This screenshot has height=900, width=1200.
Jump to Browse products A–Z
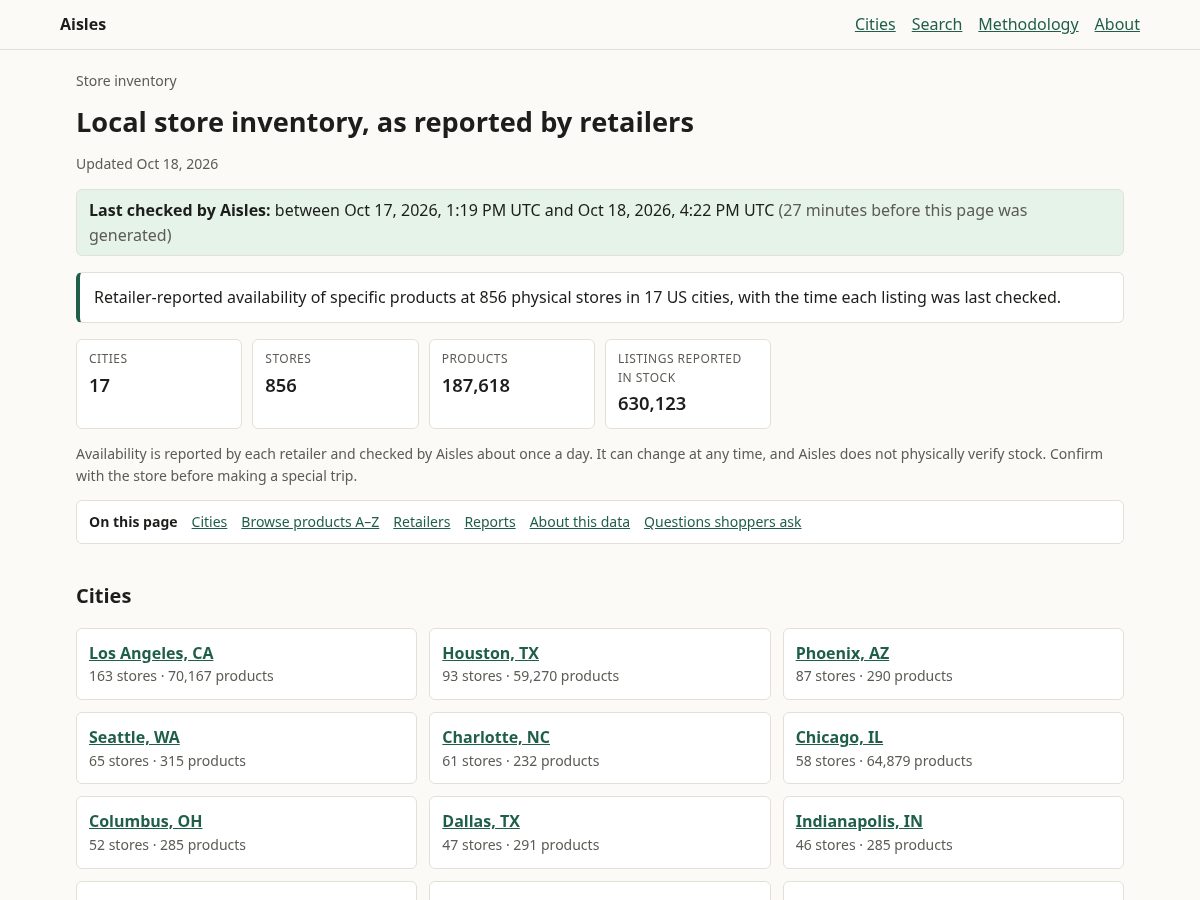click(x=310, y=522)
